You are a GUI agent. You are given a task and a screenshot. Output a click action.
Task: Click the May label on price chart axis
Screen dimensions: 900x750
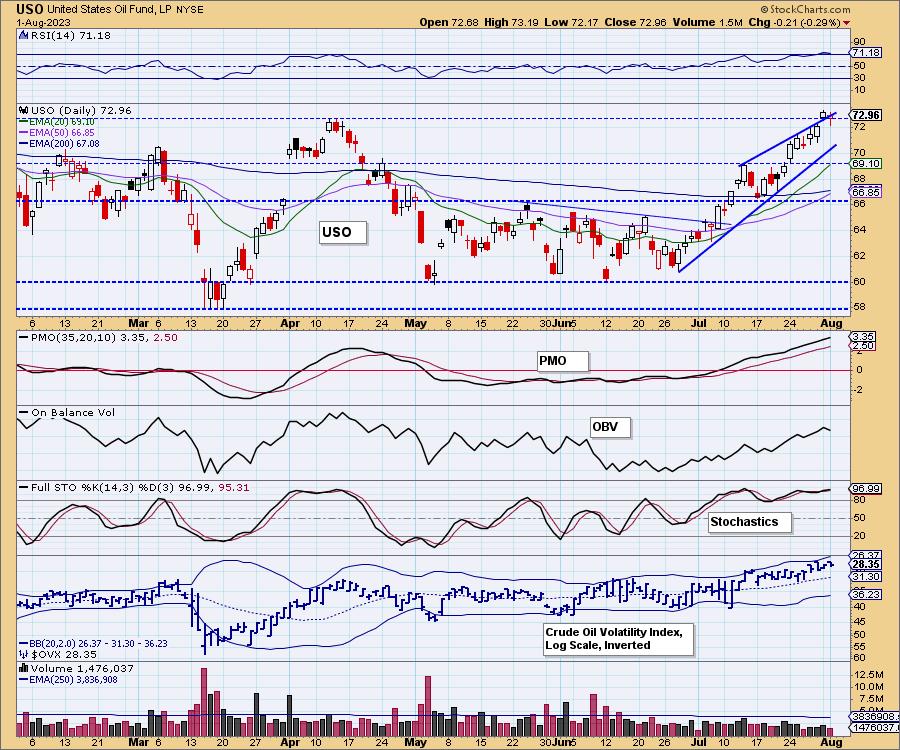point(416,324)
